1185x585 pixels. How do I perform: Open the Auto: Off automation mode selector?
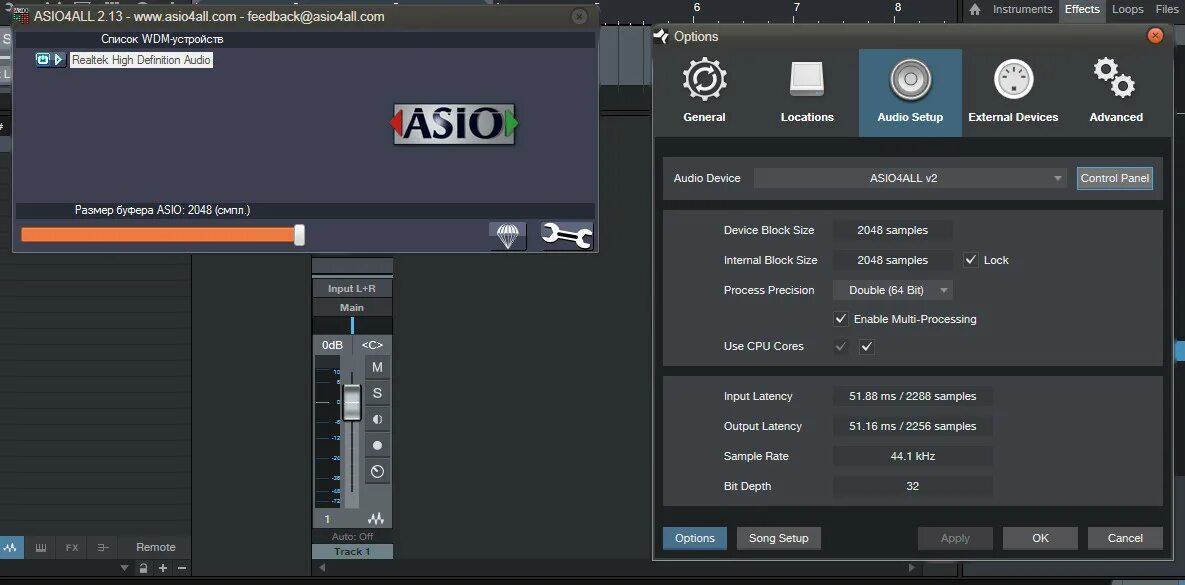coord(352,537)
